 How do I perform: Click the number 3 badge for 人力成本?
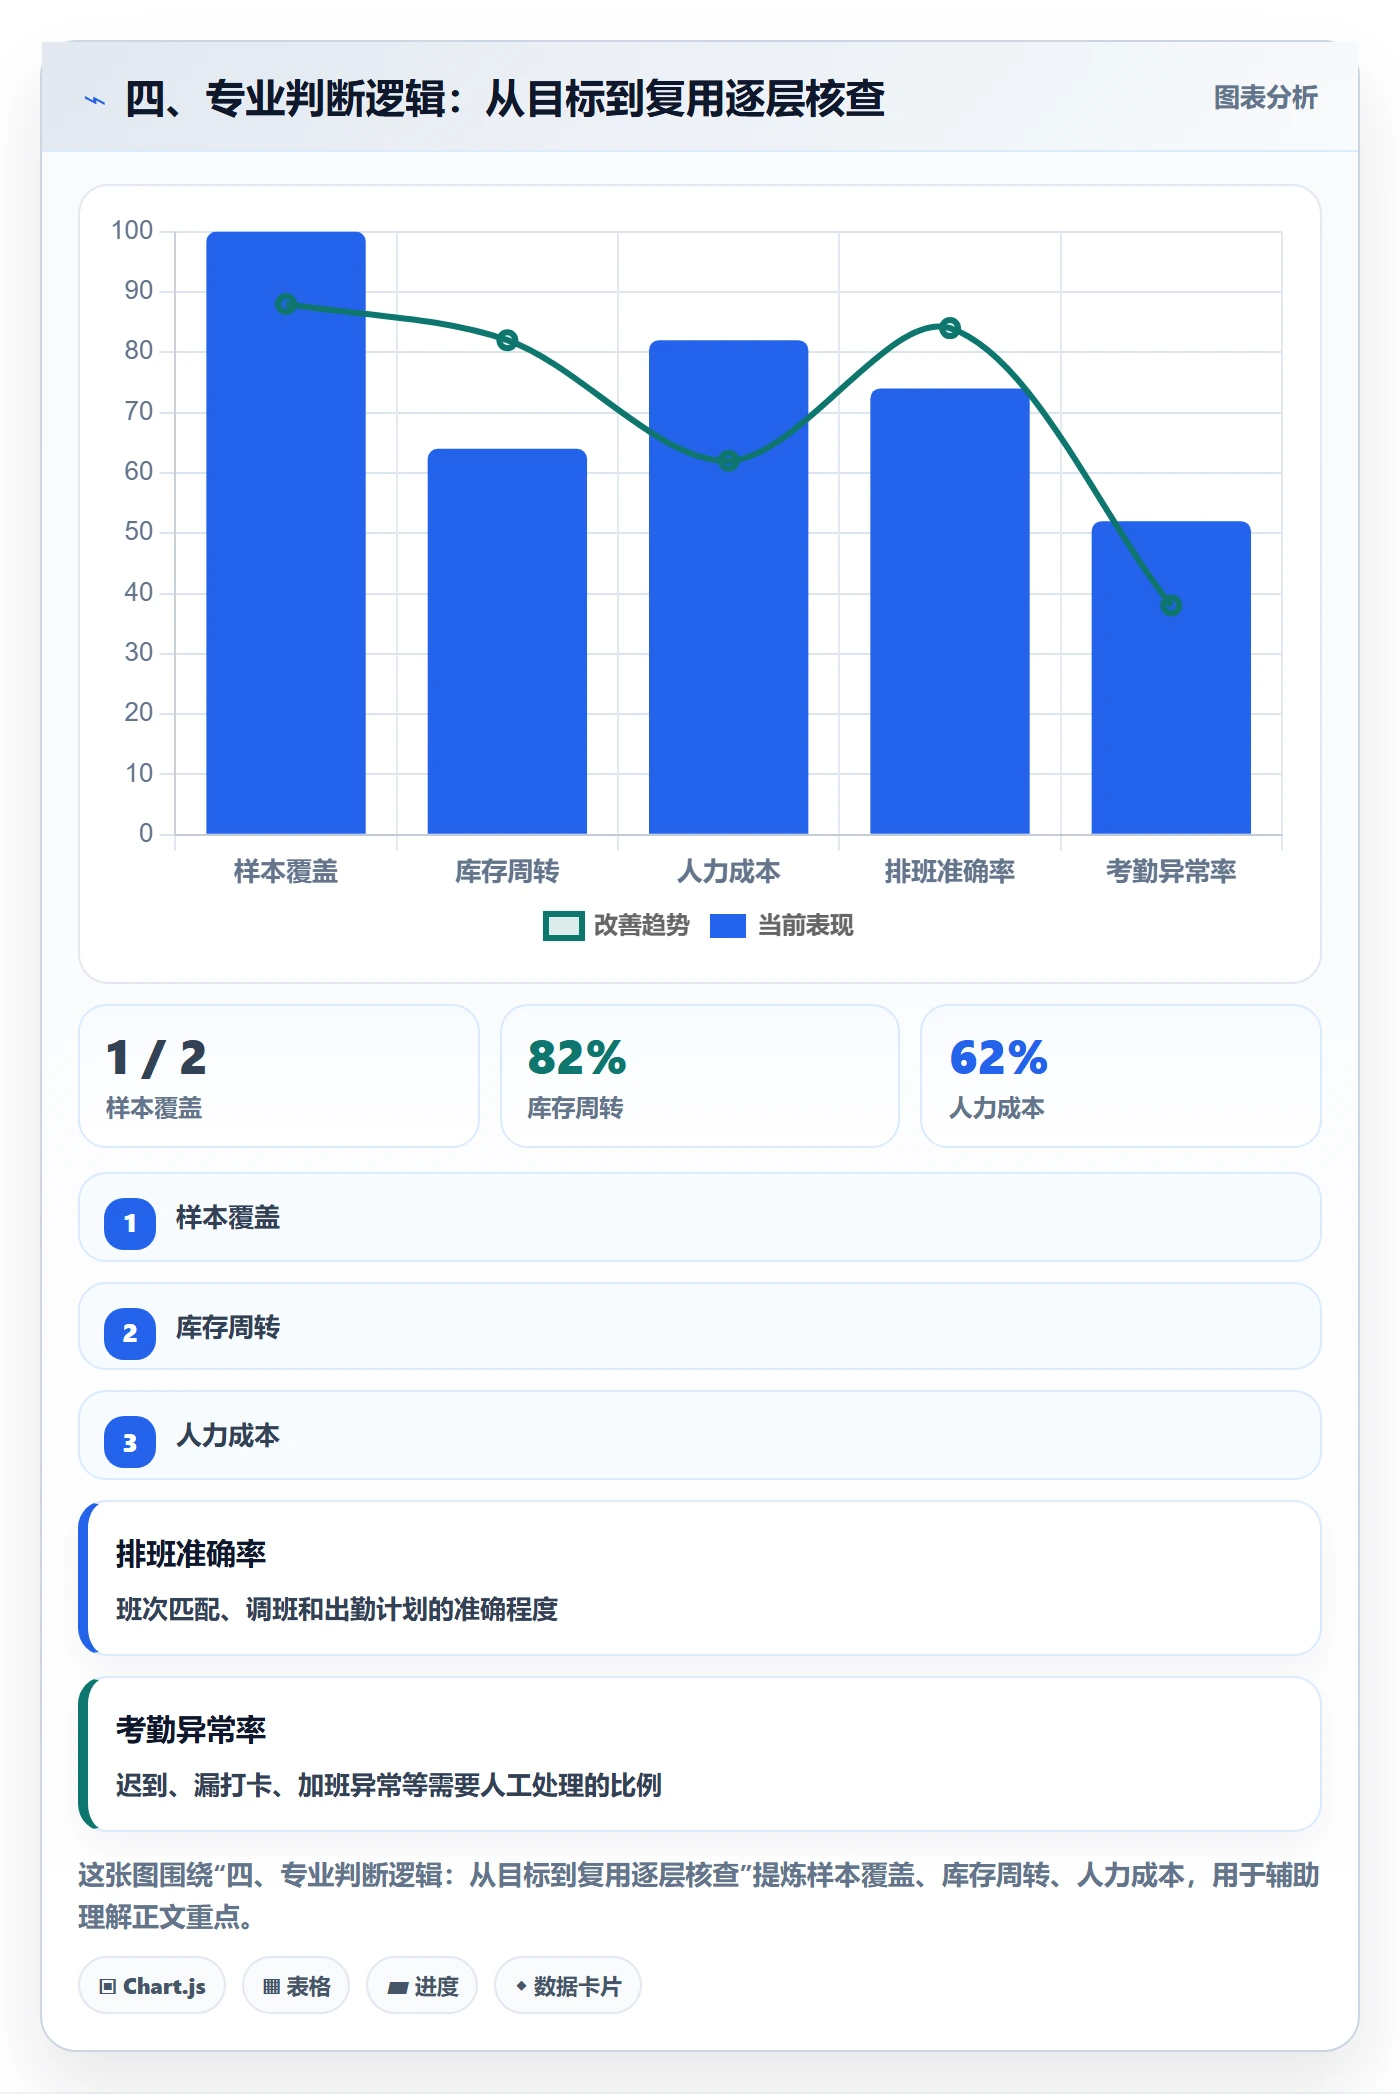[130, 1442]
